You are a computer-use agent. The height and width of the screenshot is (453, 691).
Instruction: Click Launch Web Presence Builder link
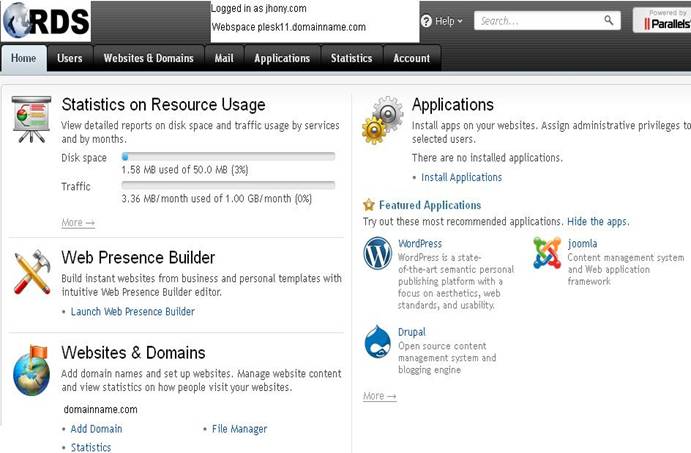[x=133, y=312]
